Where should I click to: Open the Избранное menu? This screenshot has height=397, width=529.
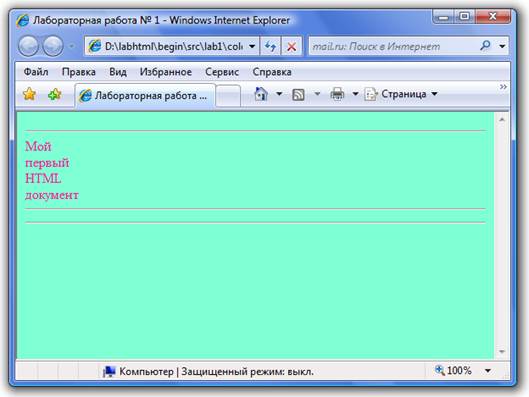(166, 72)
